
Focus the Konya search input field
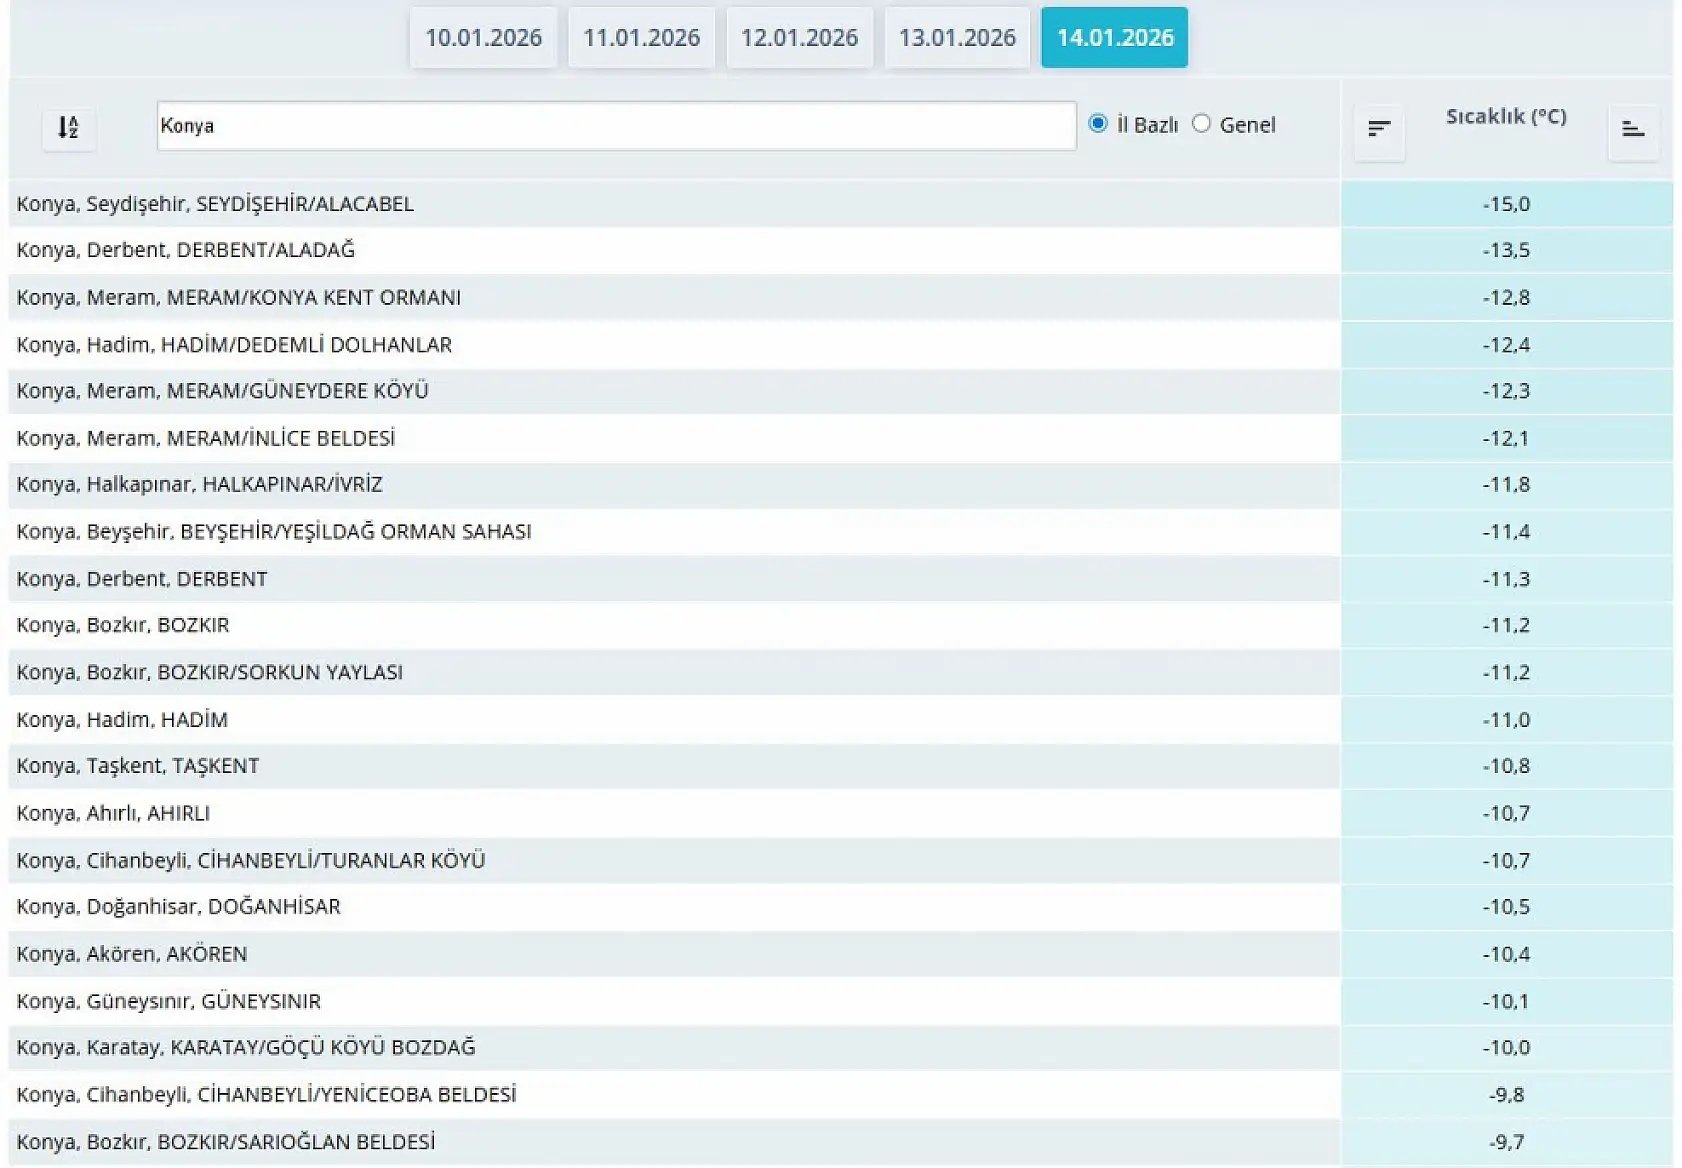pos(615,126)
